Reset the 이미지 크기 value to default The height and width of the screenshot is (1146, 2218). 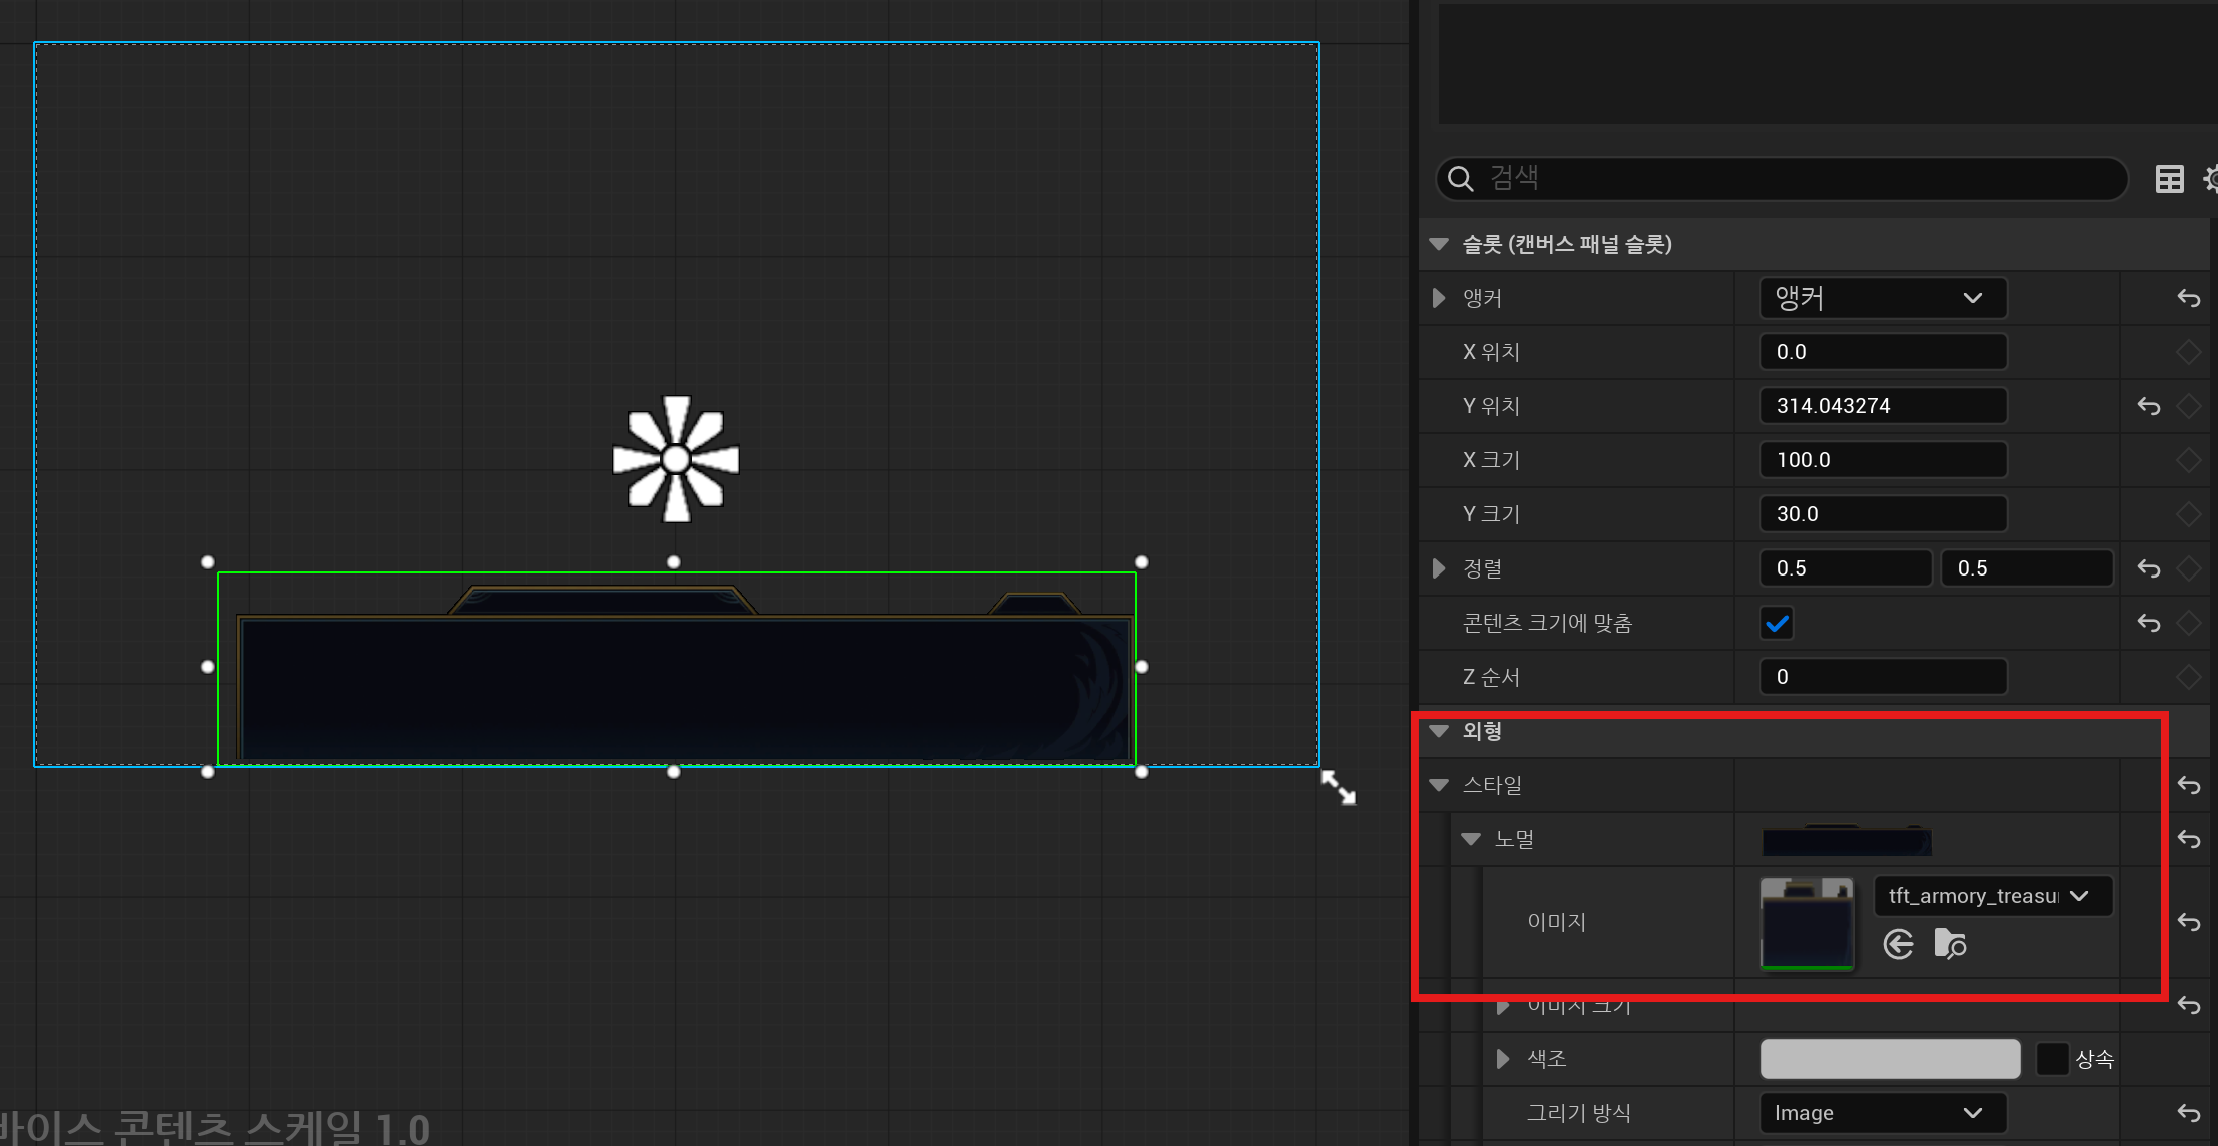(x=2188, y=1005)
